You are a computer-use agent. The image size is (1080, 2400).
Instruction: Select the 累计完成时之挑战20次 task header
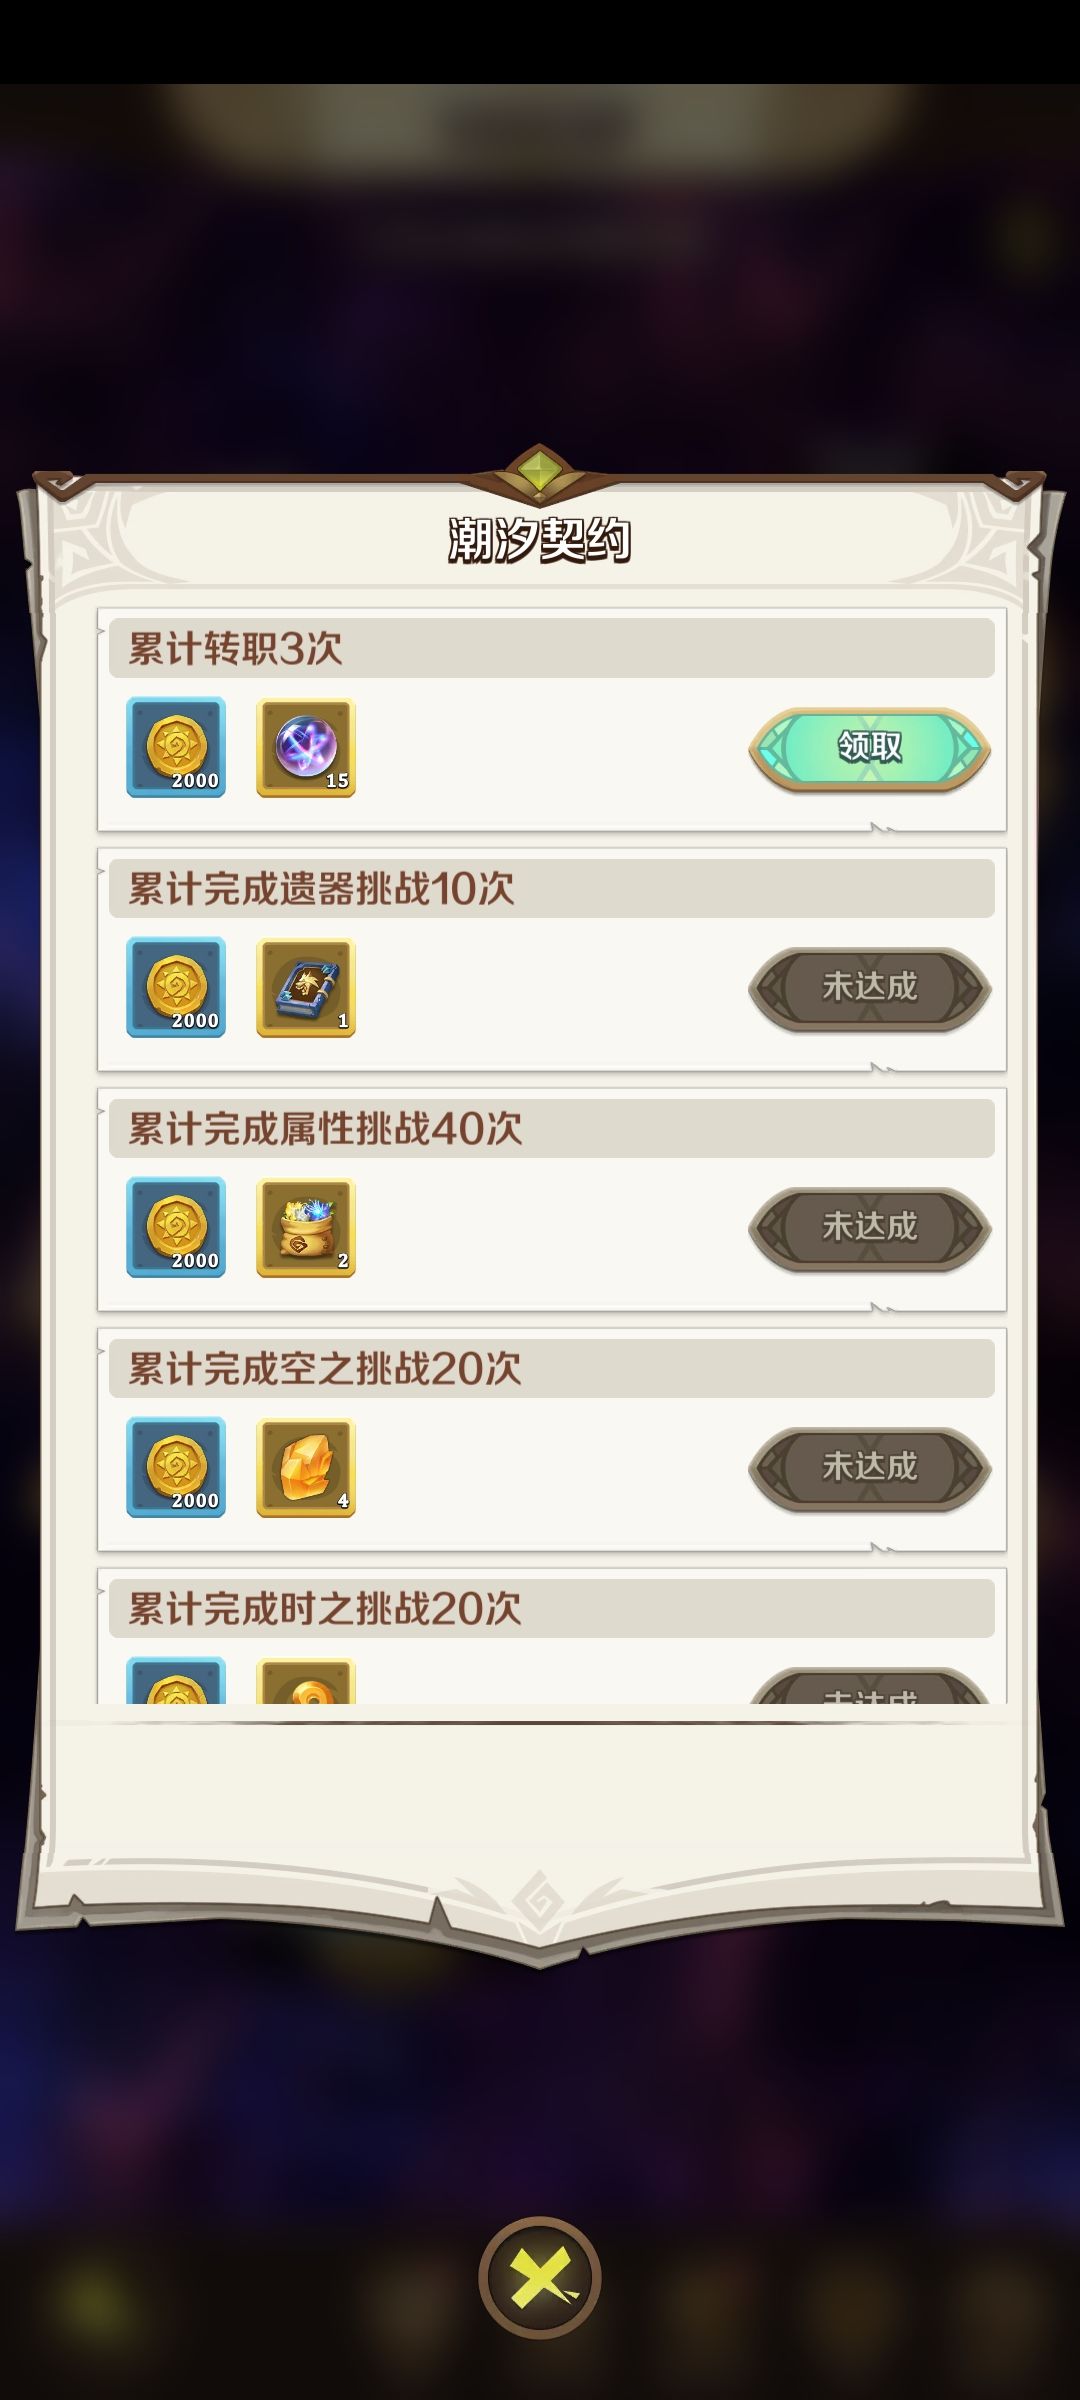[552, 1608]
